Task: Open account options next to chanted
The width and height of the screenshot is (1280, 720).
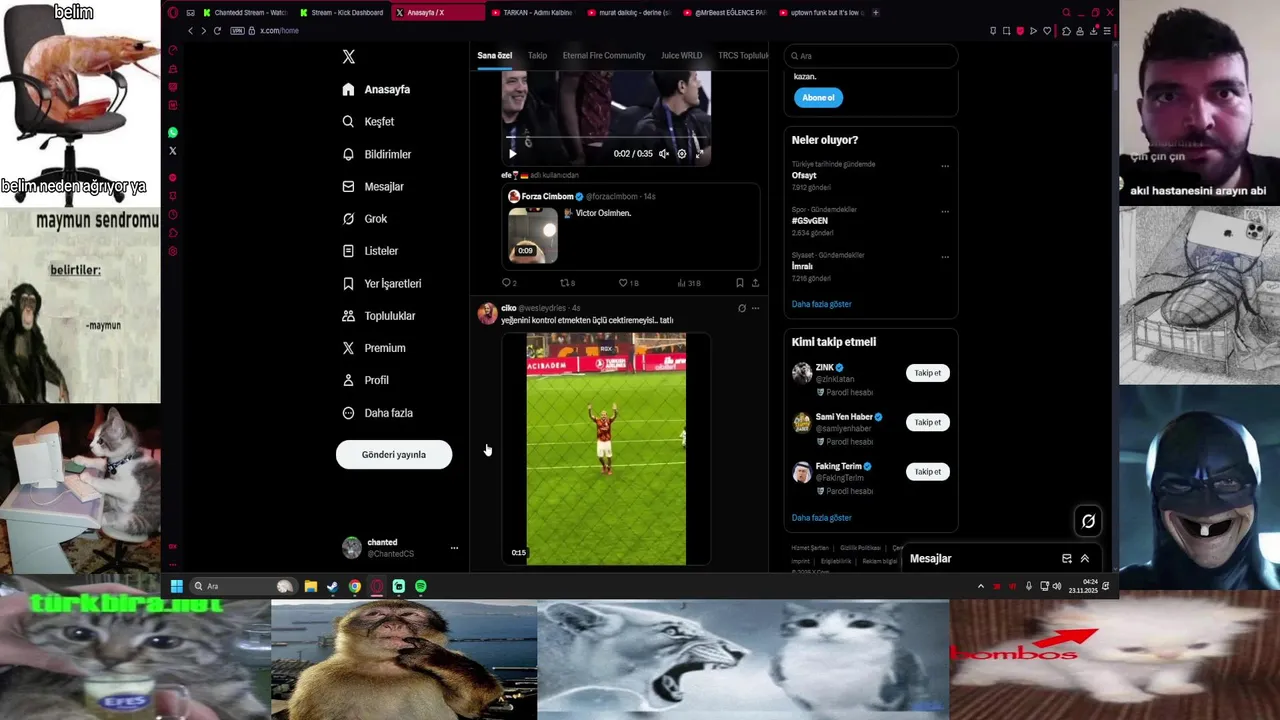Action: pos(454,548)
